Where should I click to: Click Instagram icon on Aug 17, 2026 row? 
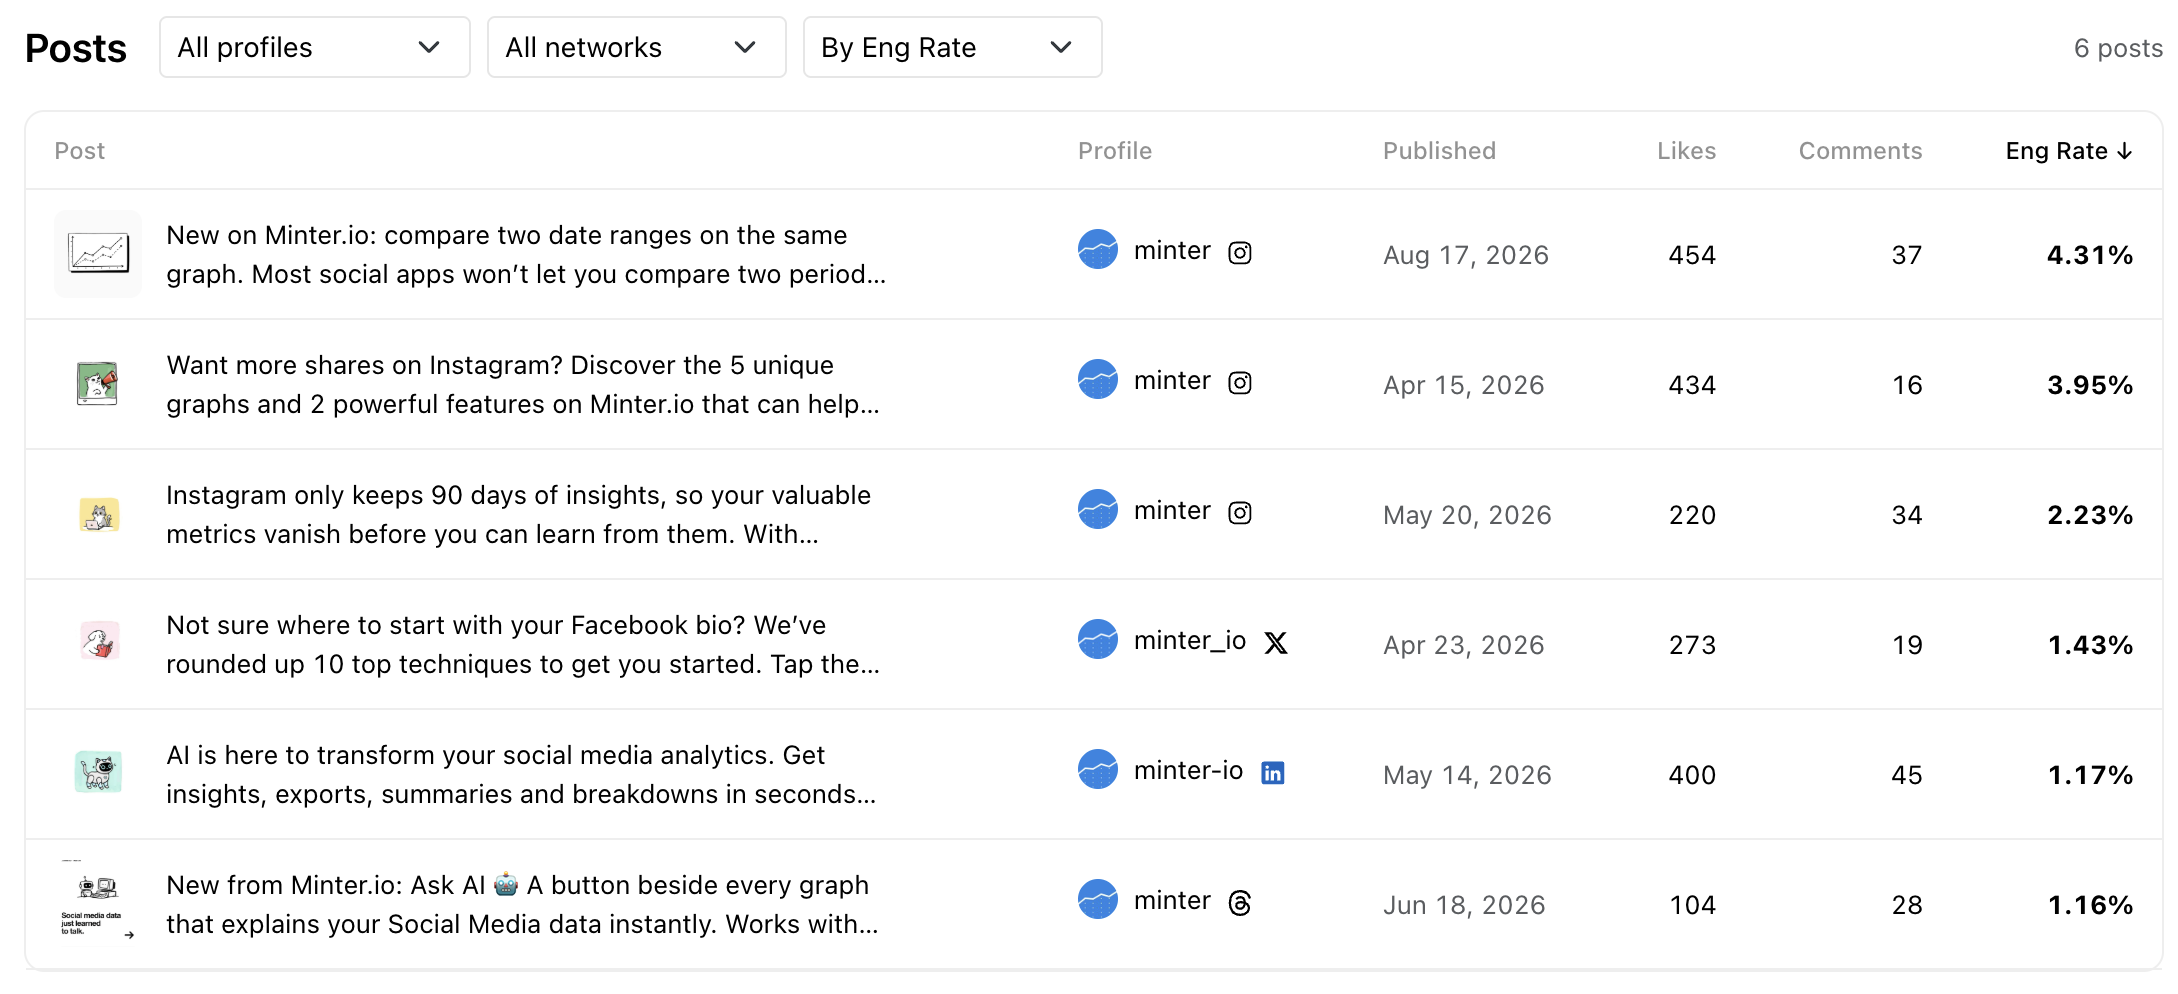point(1240,253)
